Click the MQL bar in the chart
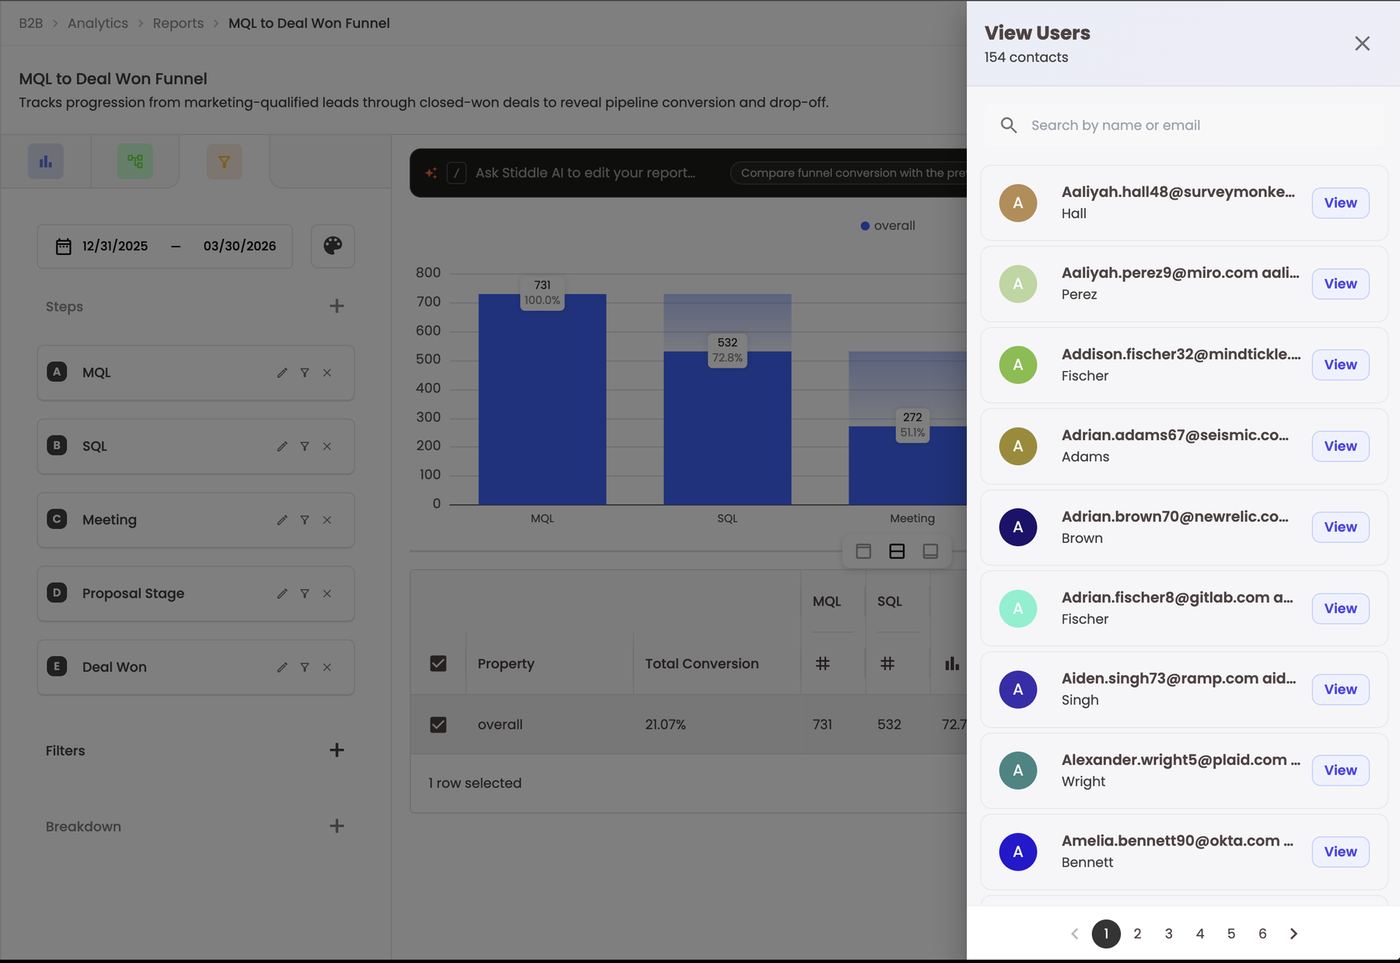 [x=542, y=399]
